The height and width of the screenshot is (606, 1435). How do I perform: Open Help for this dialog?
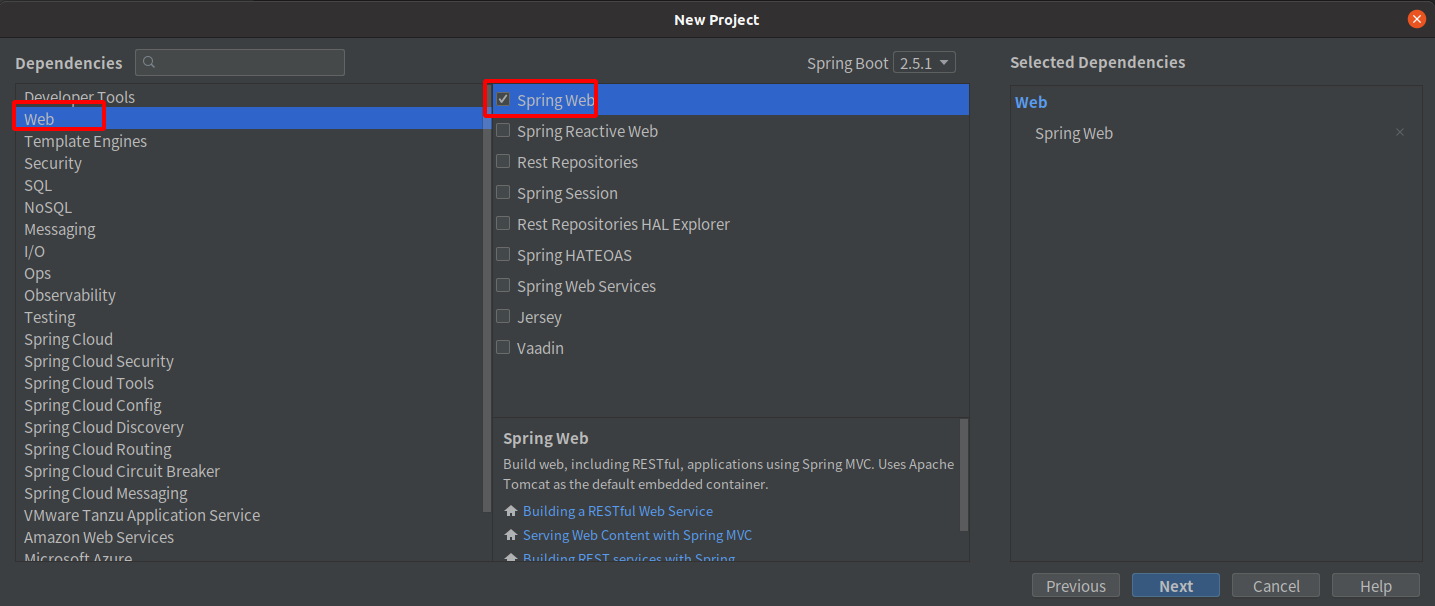tap(1376, 586)
